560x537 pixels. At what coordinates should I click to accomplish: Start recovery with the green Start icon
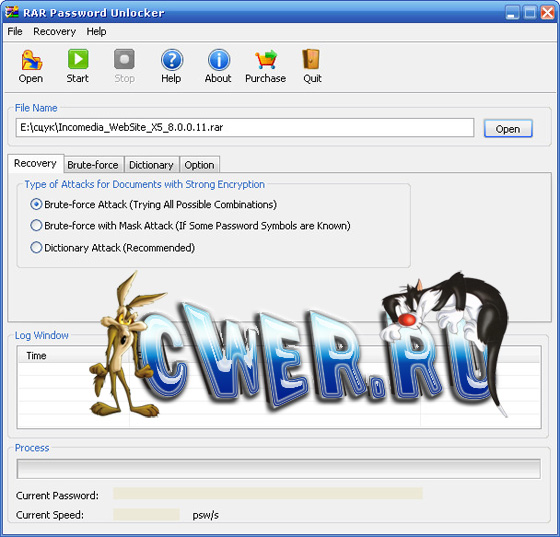pos(78,59)
